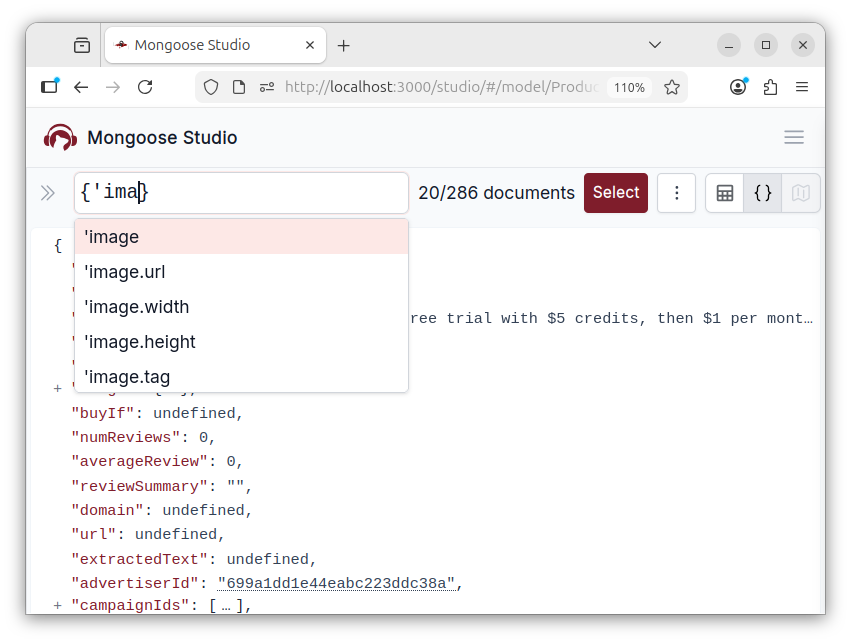Open site permissions icon in address bar

tap(266, 87)
